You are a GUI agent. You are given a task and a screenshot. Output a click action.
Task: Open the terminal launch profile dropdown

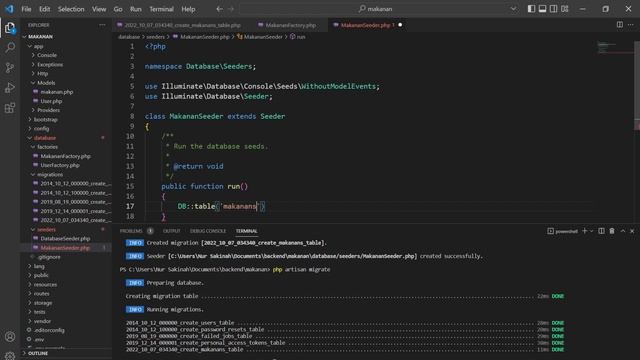coord(591,231)
